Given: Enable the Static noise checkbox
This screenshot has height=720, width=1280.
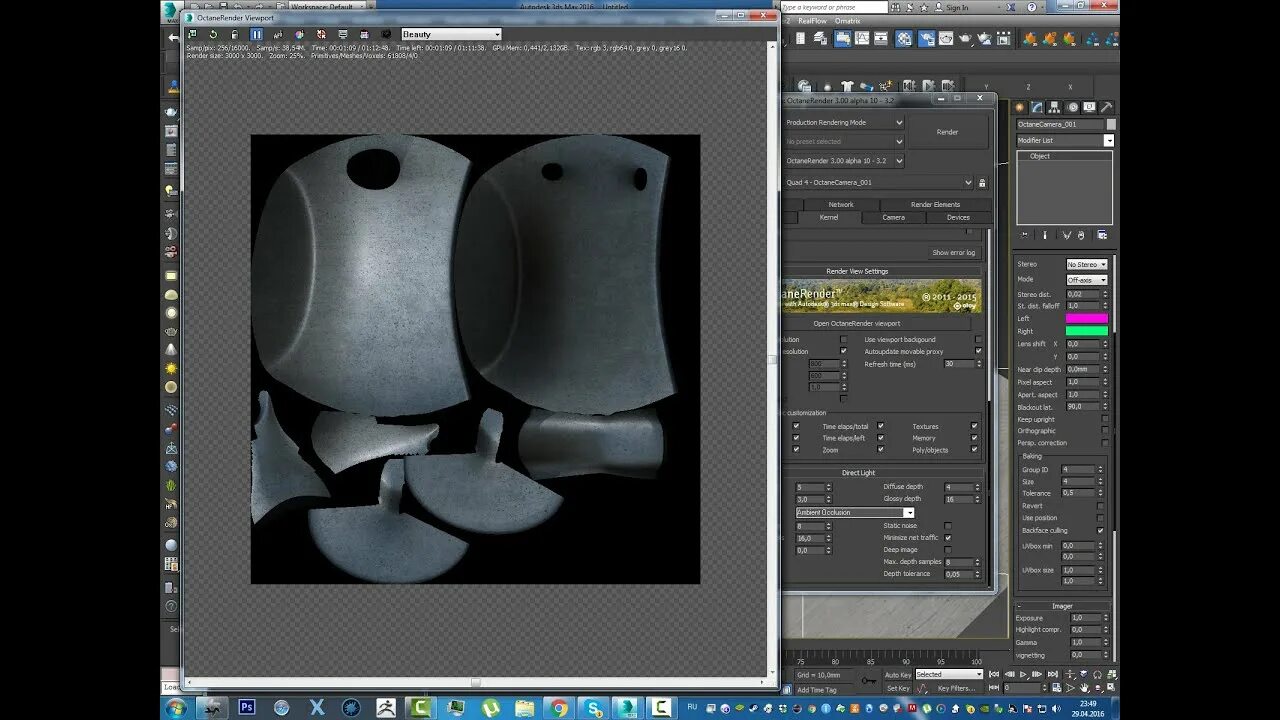Looking at the screenshot, I should point(948,525).
